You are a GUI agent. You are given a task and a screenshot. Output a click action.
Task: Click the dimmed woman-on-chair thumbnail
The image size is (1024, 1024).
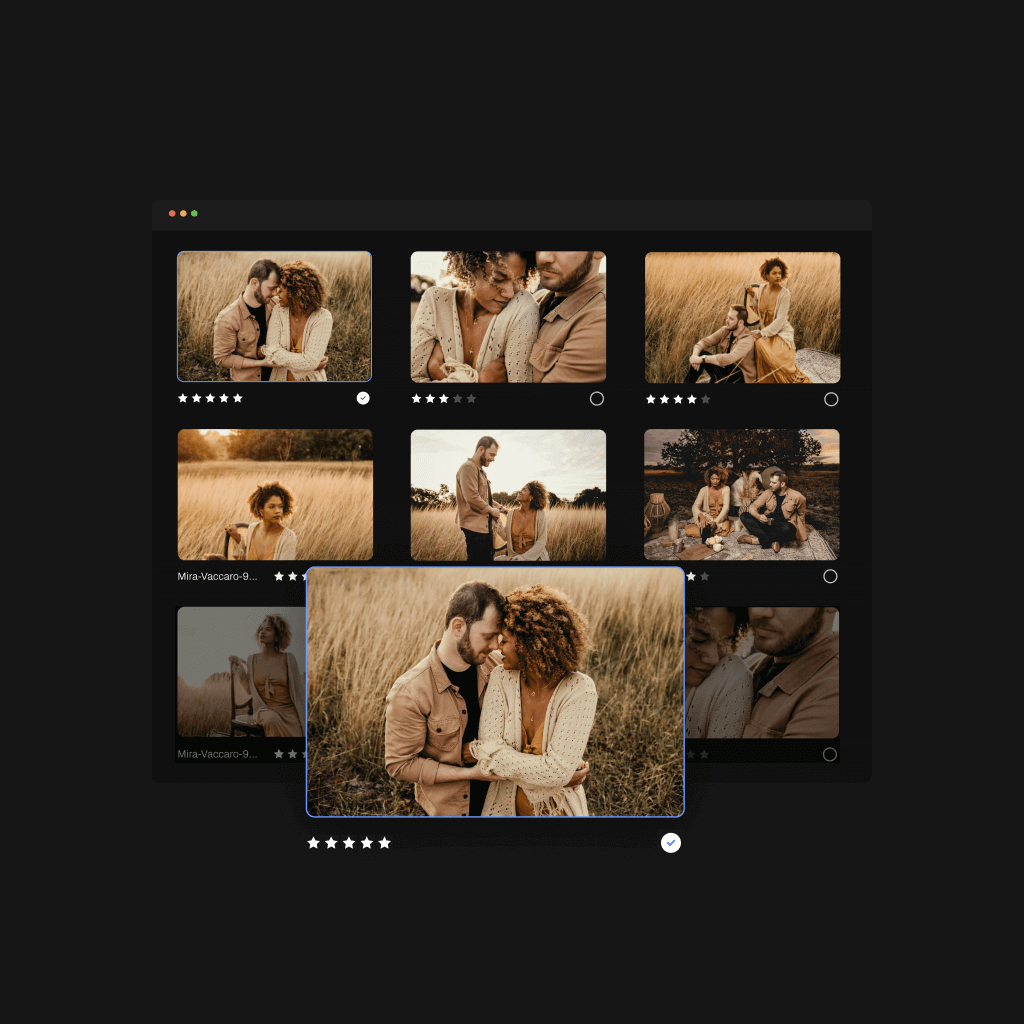[x=240, y=672]
